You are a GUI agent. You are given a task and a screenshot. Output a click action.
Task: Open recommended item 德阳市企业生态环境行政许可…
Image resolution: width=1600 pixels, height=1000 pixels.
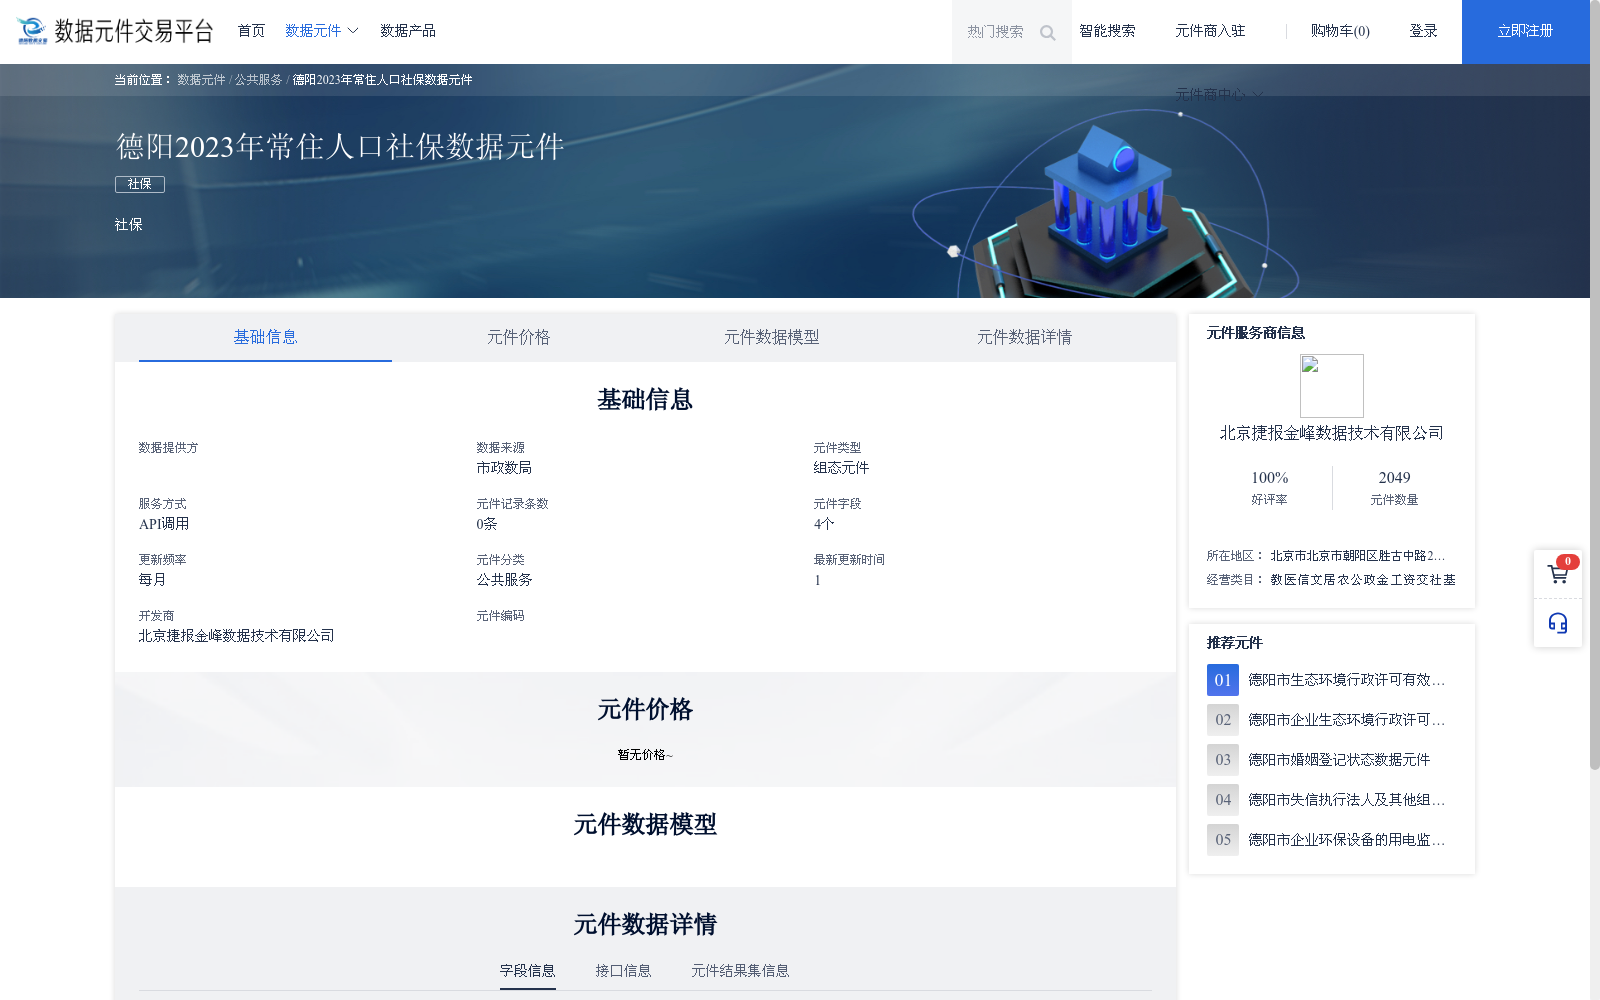point(1346,720)
